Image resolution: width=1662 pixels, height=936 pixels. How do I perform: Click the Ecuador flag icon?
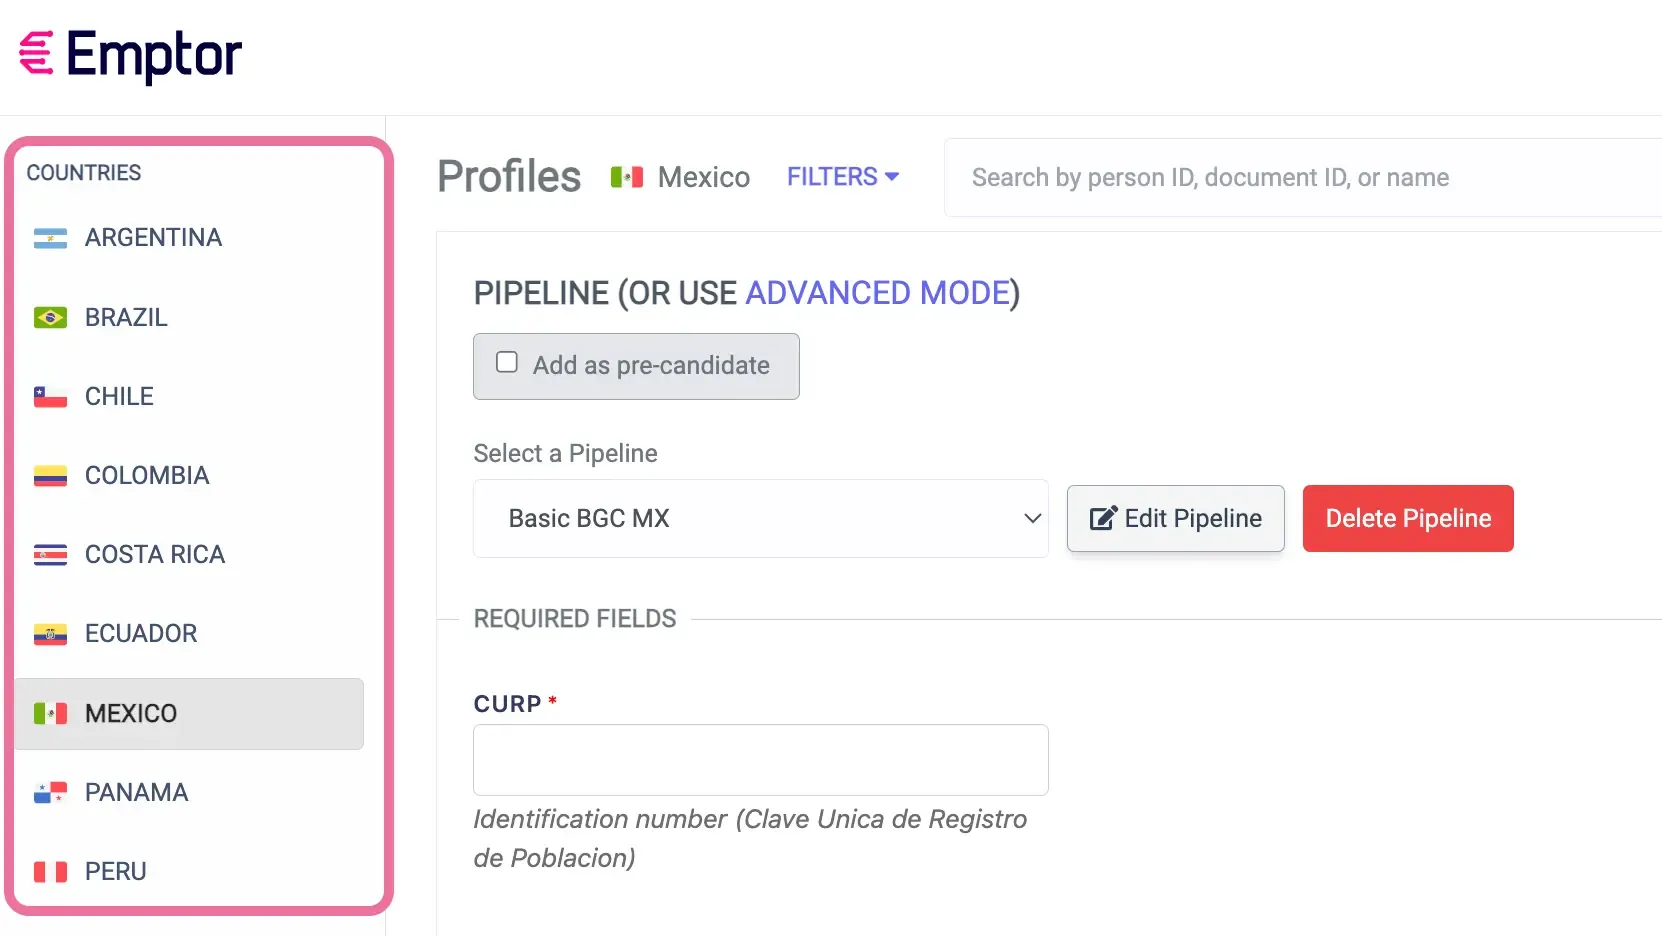pos(49,634)
